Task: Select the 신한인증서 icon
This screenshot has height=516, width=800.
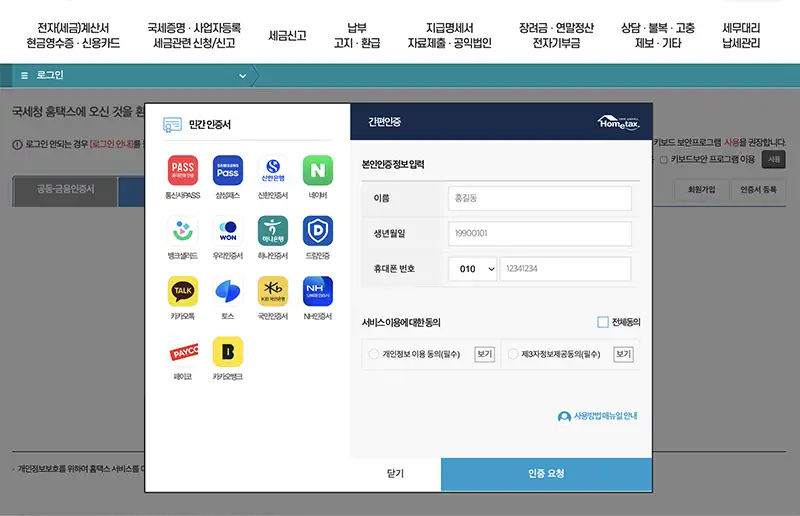Action: pos(273,170)
